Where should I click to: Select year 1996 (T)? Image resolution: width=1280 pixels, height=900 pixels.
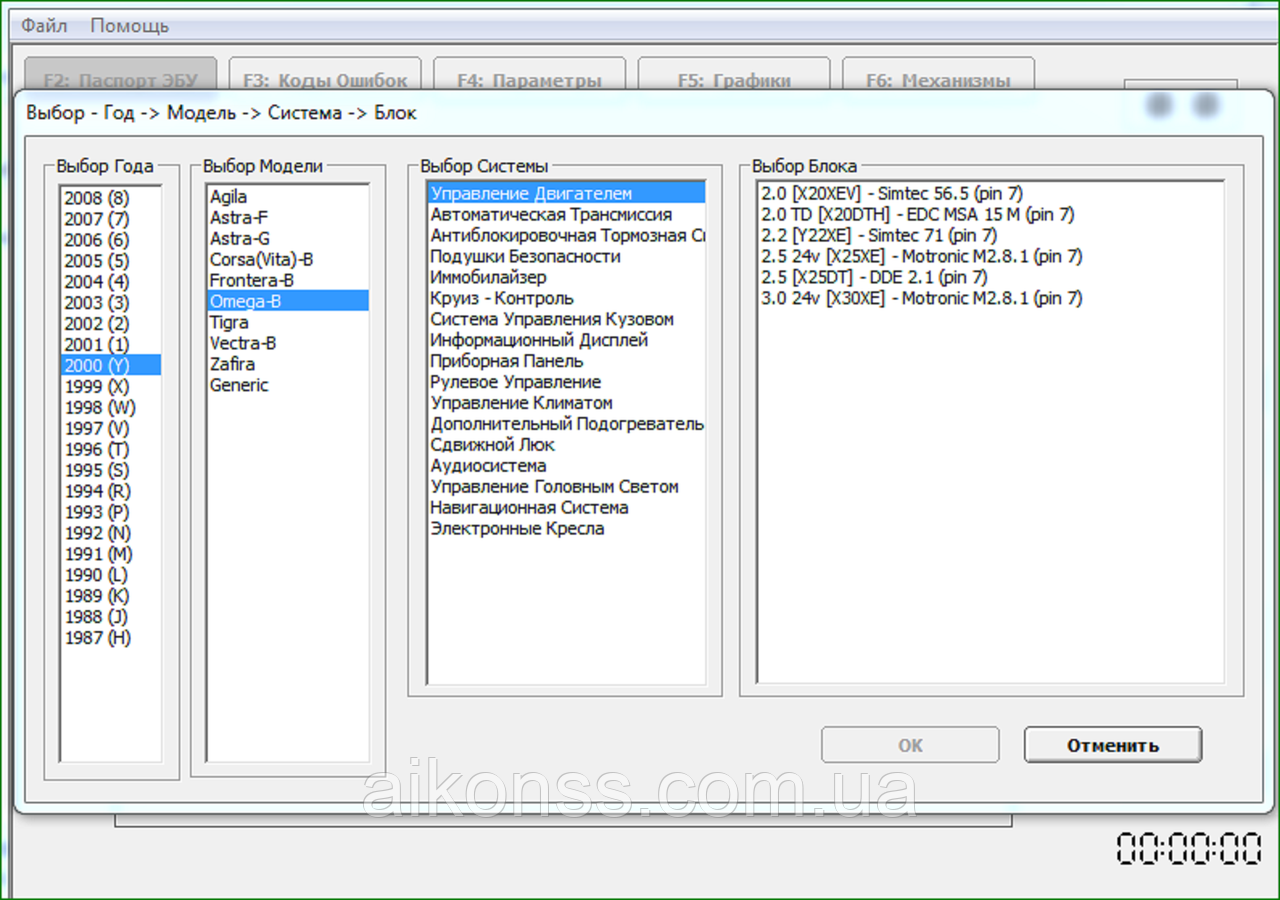click(x=110, y=450)
